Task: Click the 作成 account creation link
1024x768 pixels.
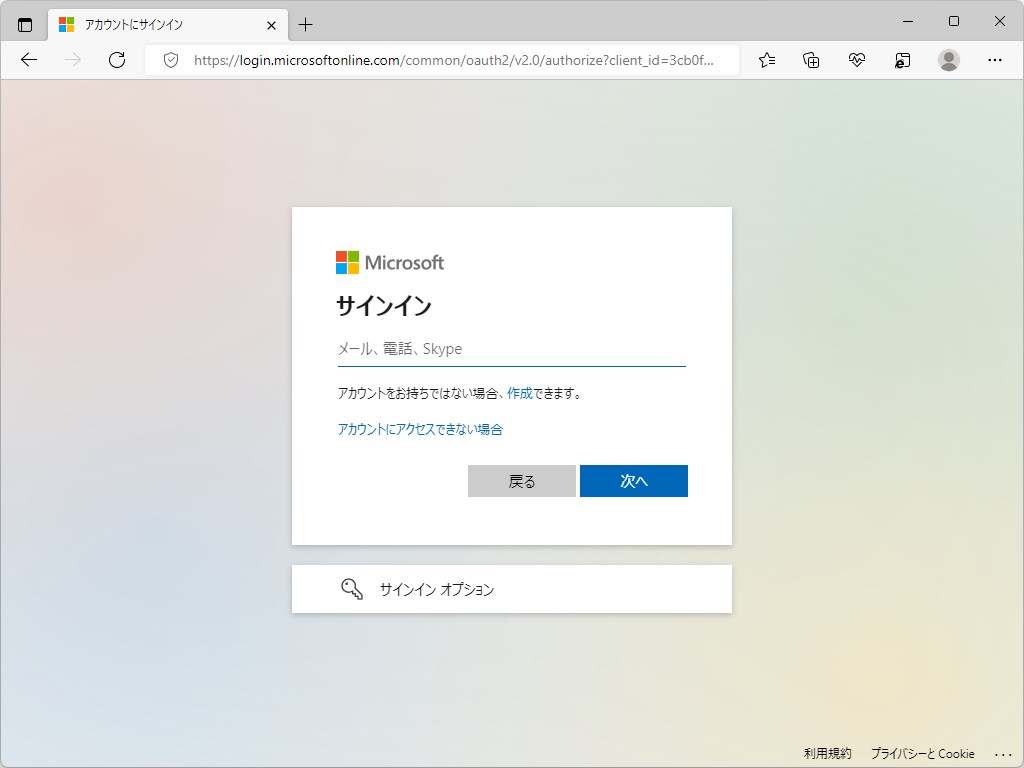Action: point(519,393)
